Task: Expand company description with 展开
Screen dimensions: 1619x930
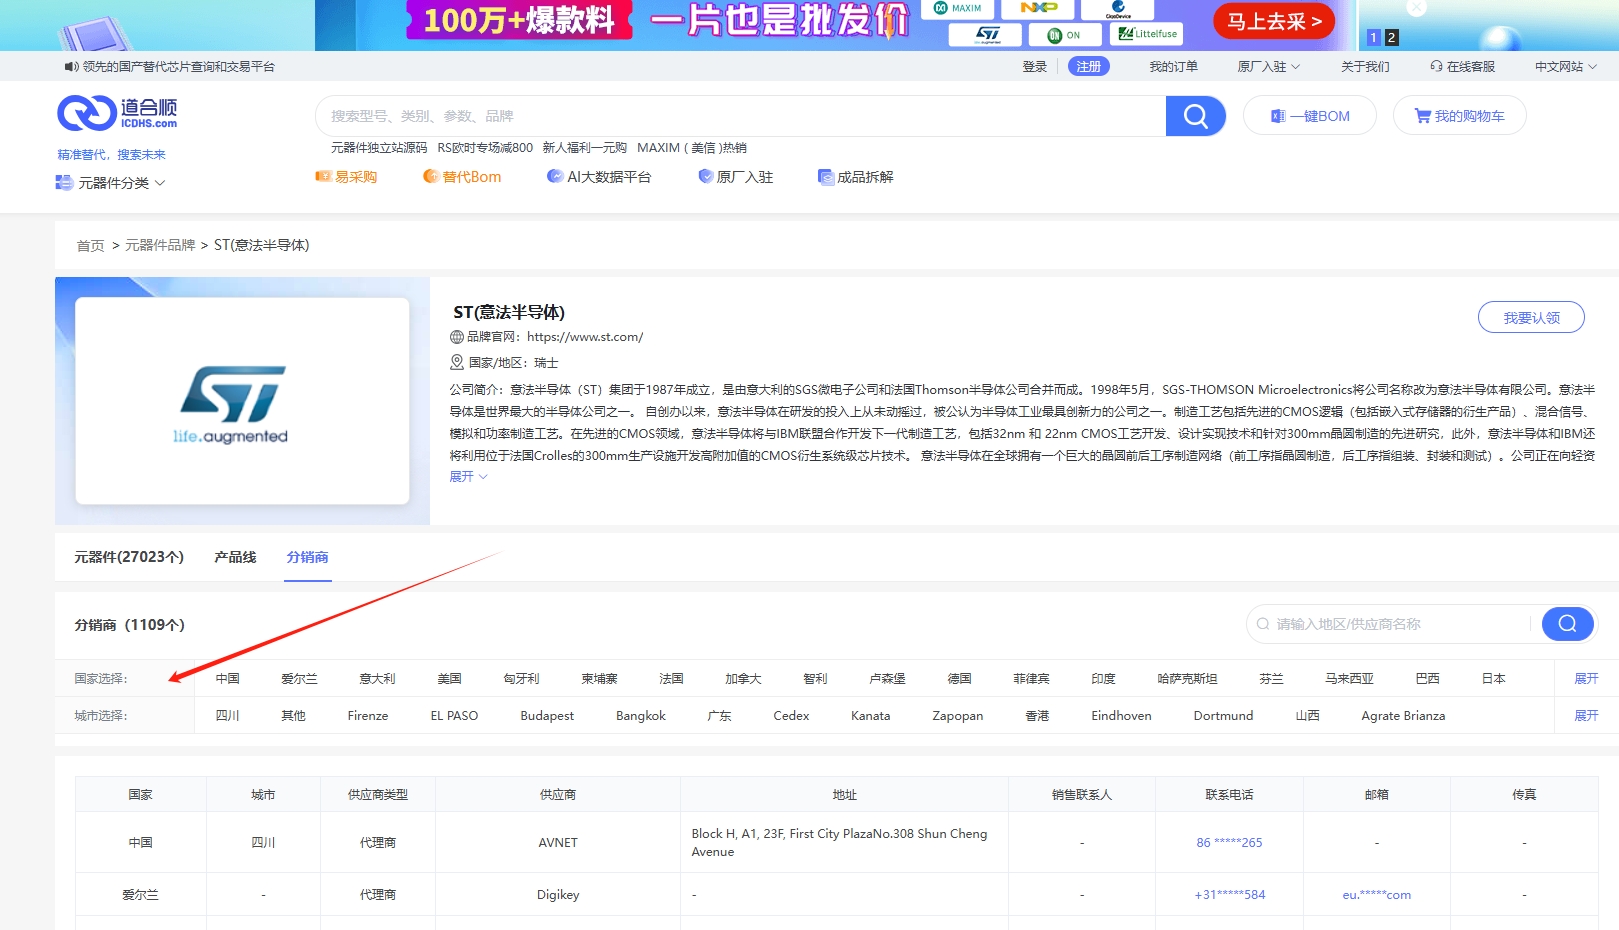Action: point(468,477)
